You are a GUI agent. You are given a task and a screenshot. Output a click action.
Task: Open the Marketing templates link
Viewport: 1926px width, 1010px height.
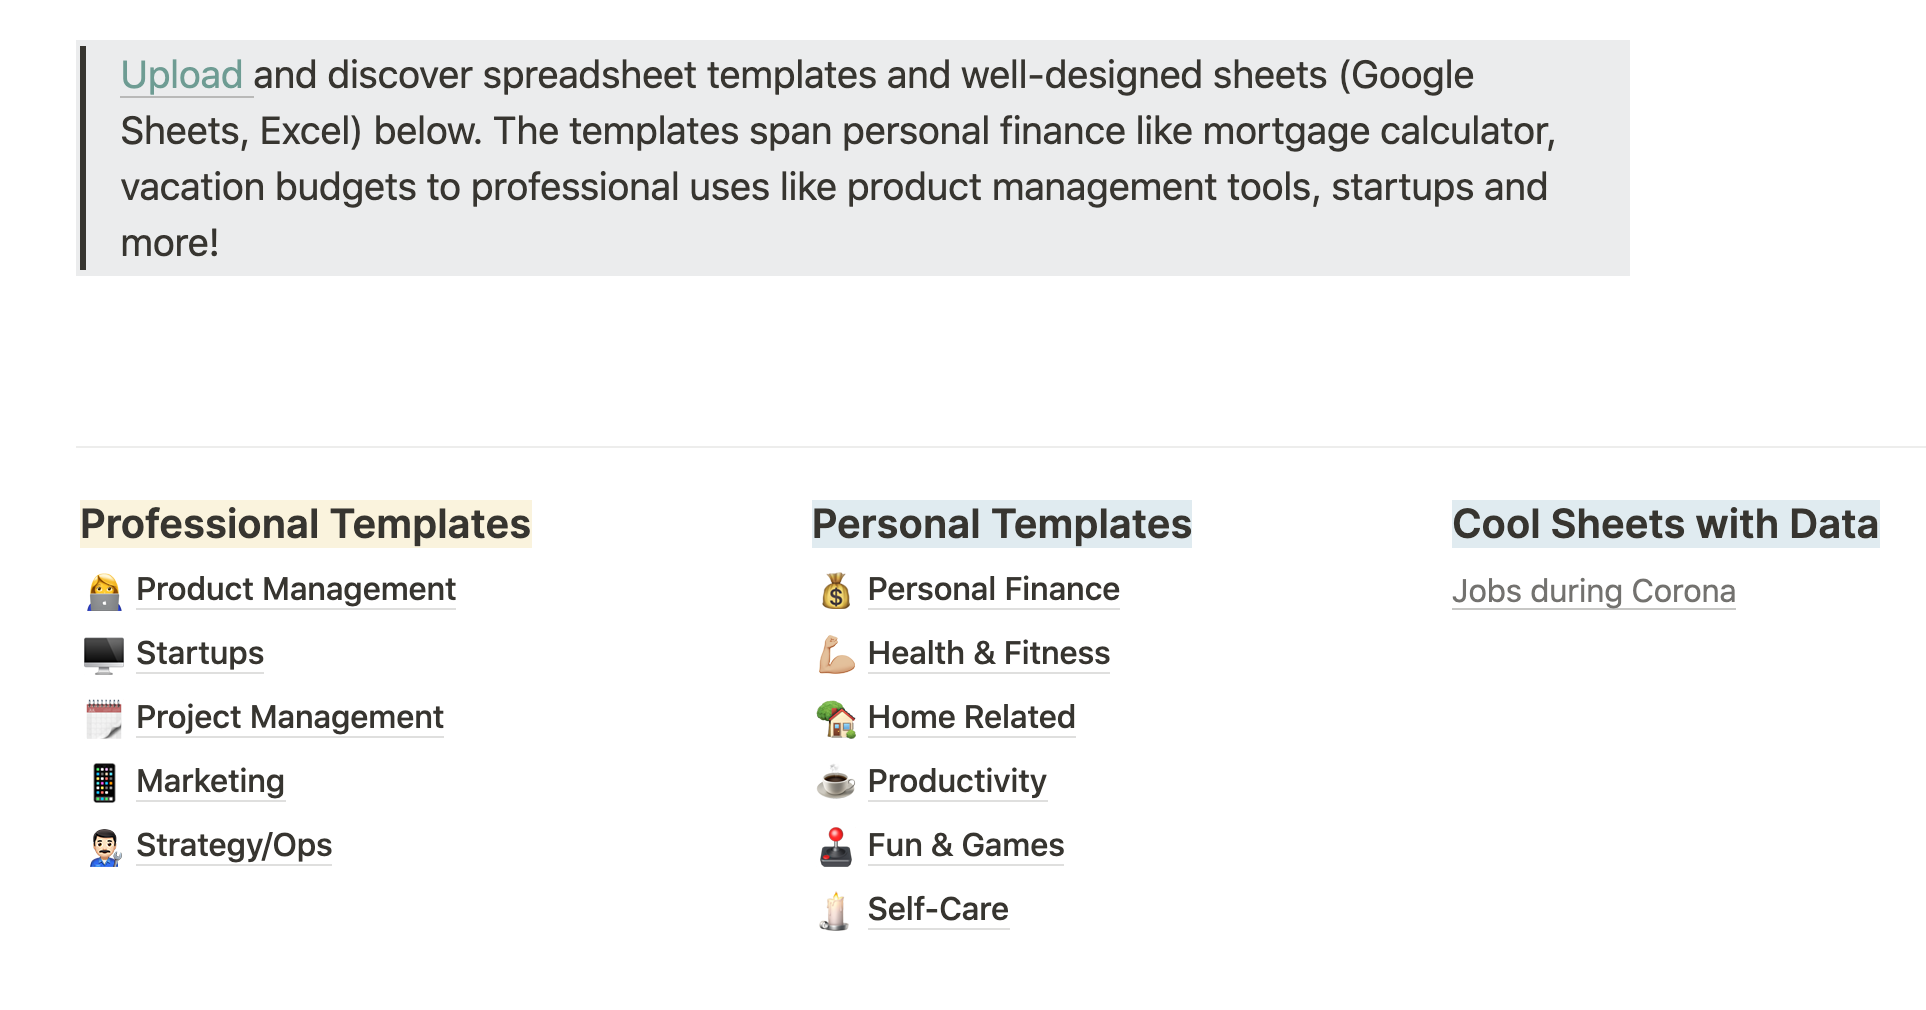(x=210, y=782)
